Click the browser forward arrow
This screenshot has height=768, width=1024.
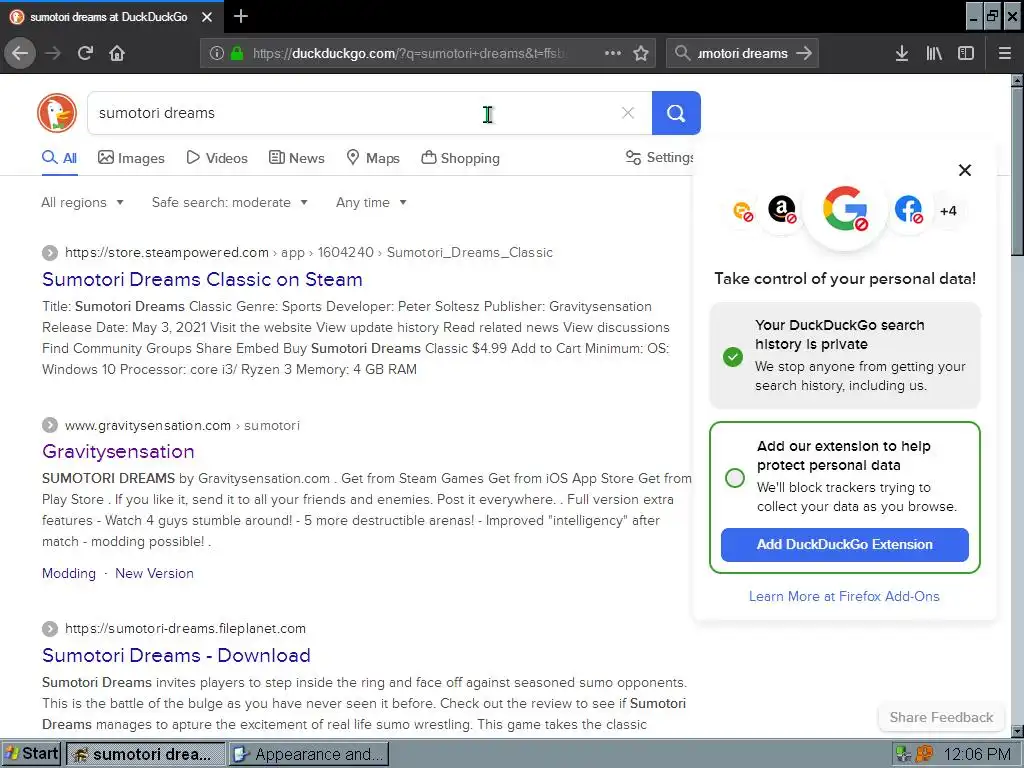[53, 53]
